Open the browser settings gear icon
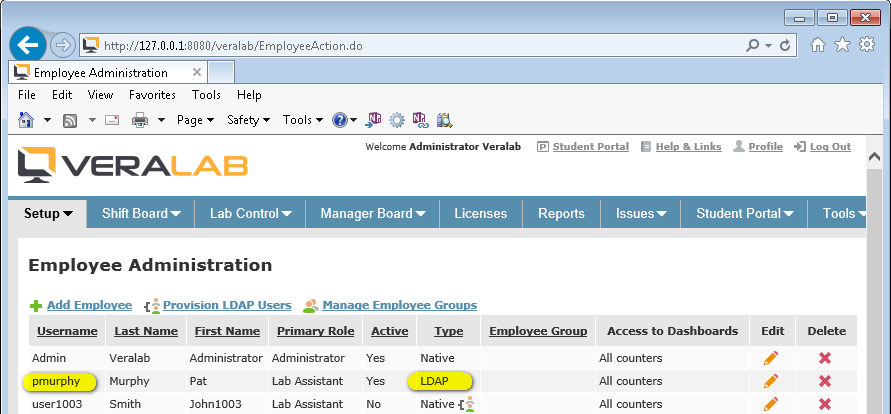The width and height of the screenshot is (891, 414). click(x=867, y=44)
